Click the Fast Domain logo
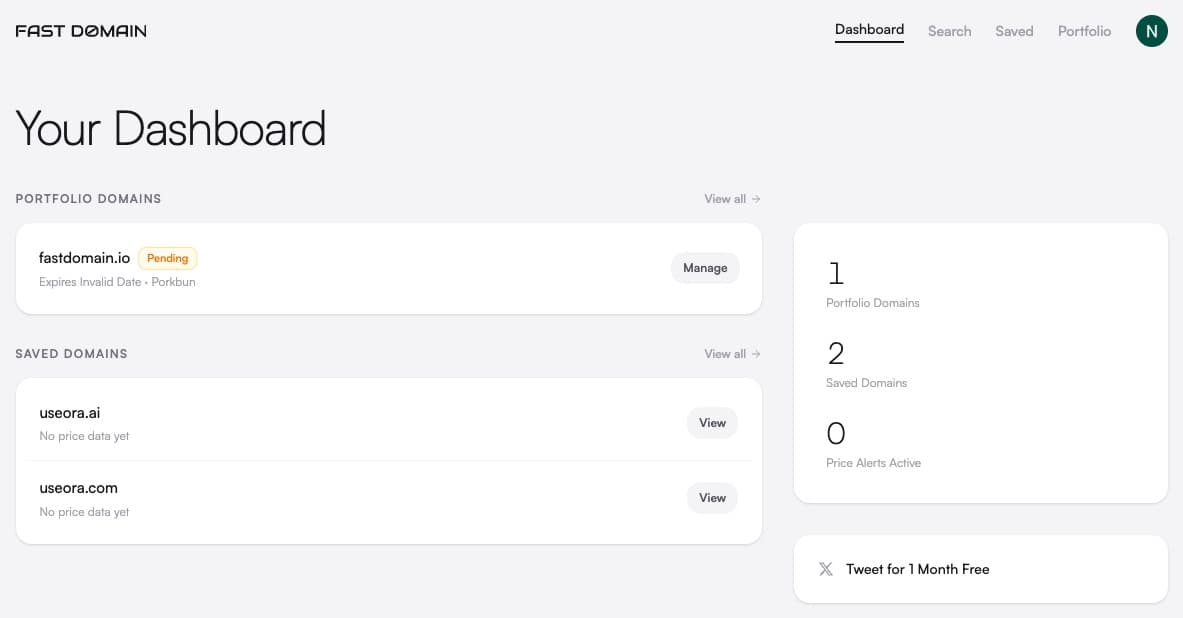 click(x=80, y=30)
